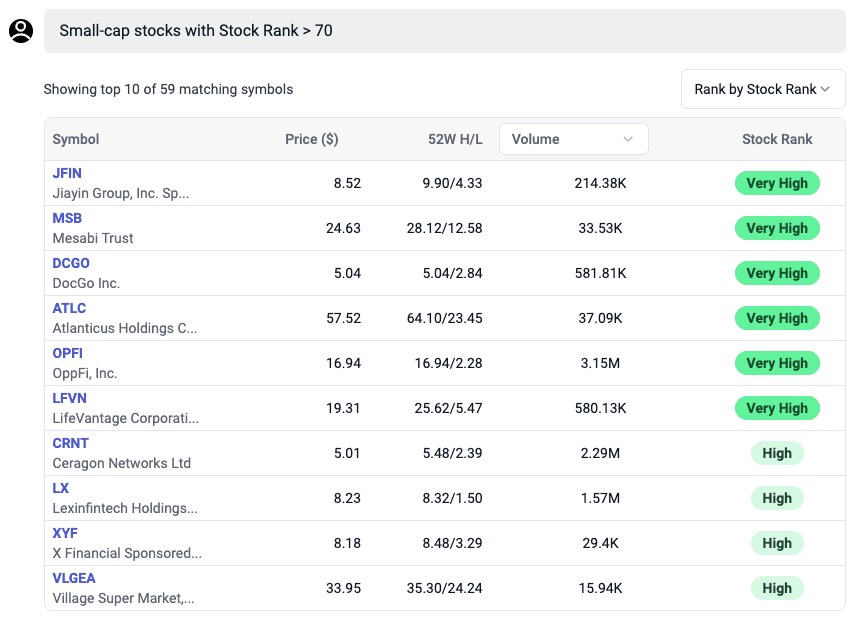Open the VLGEA stock link
The image size is (864, 623).
pos(74,578)
